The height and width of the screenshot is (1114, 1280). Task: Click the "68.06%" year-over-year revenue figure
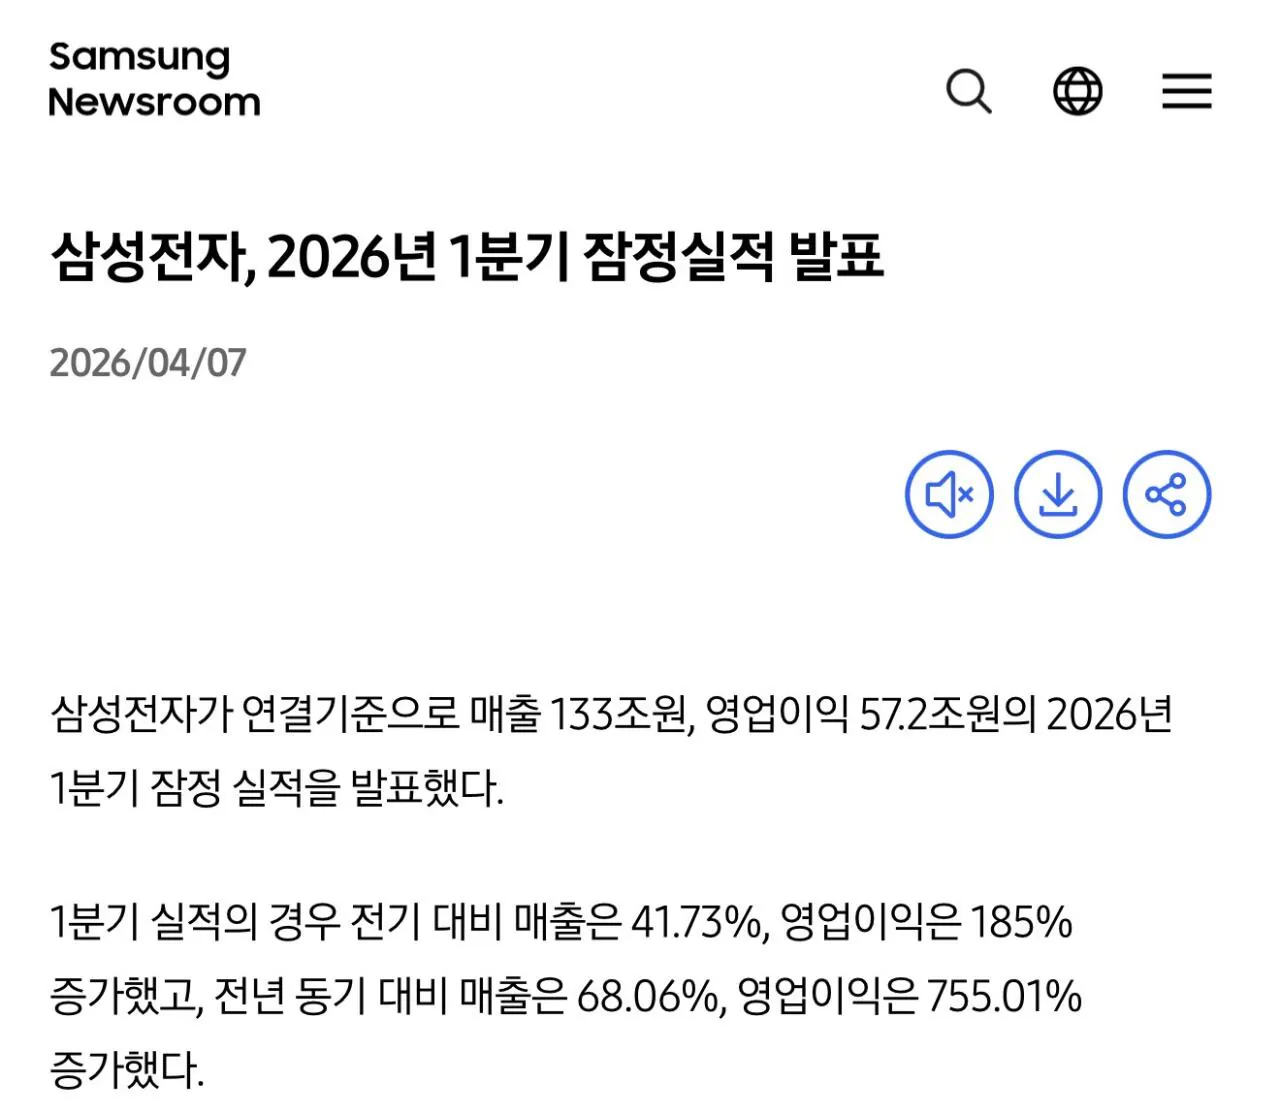tap(648, 996)
